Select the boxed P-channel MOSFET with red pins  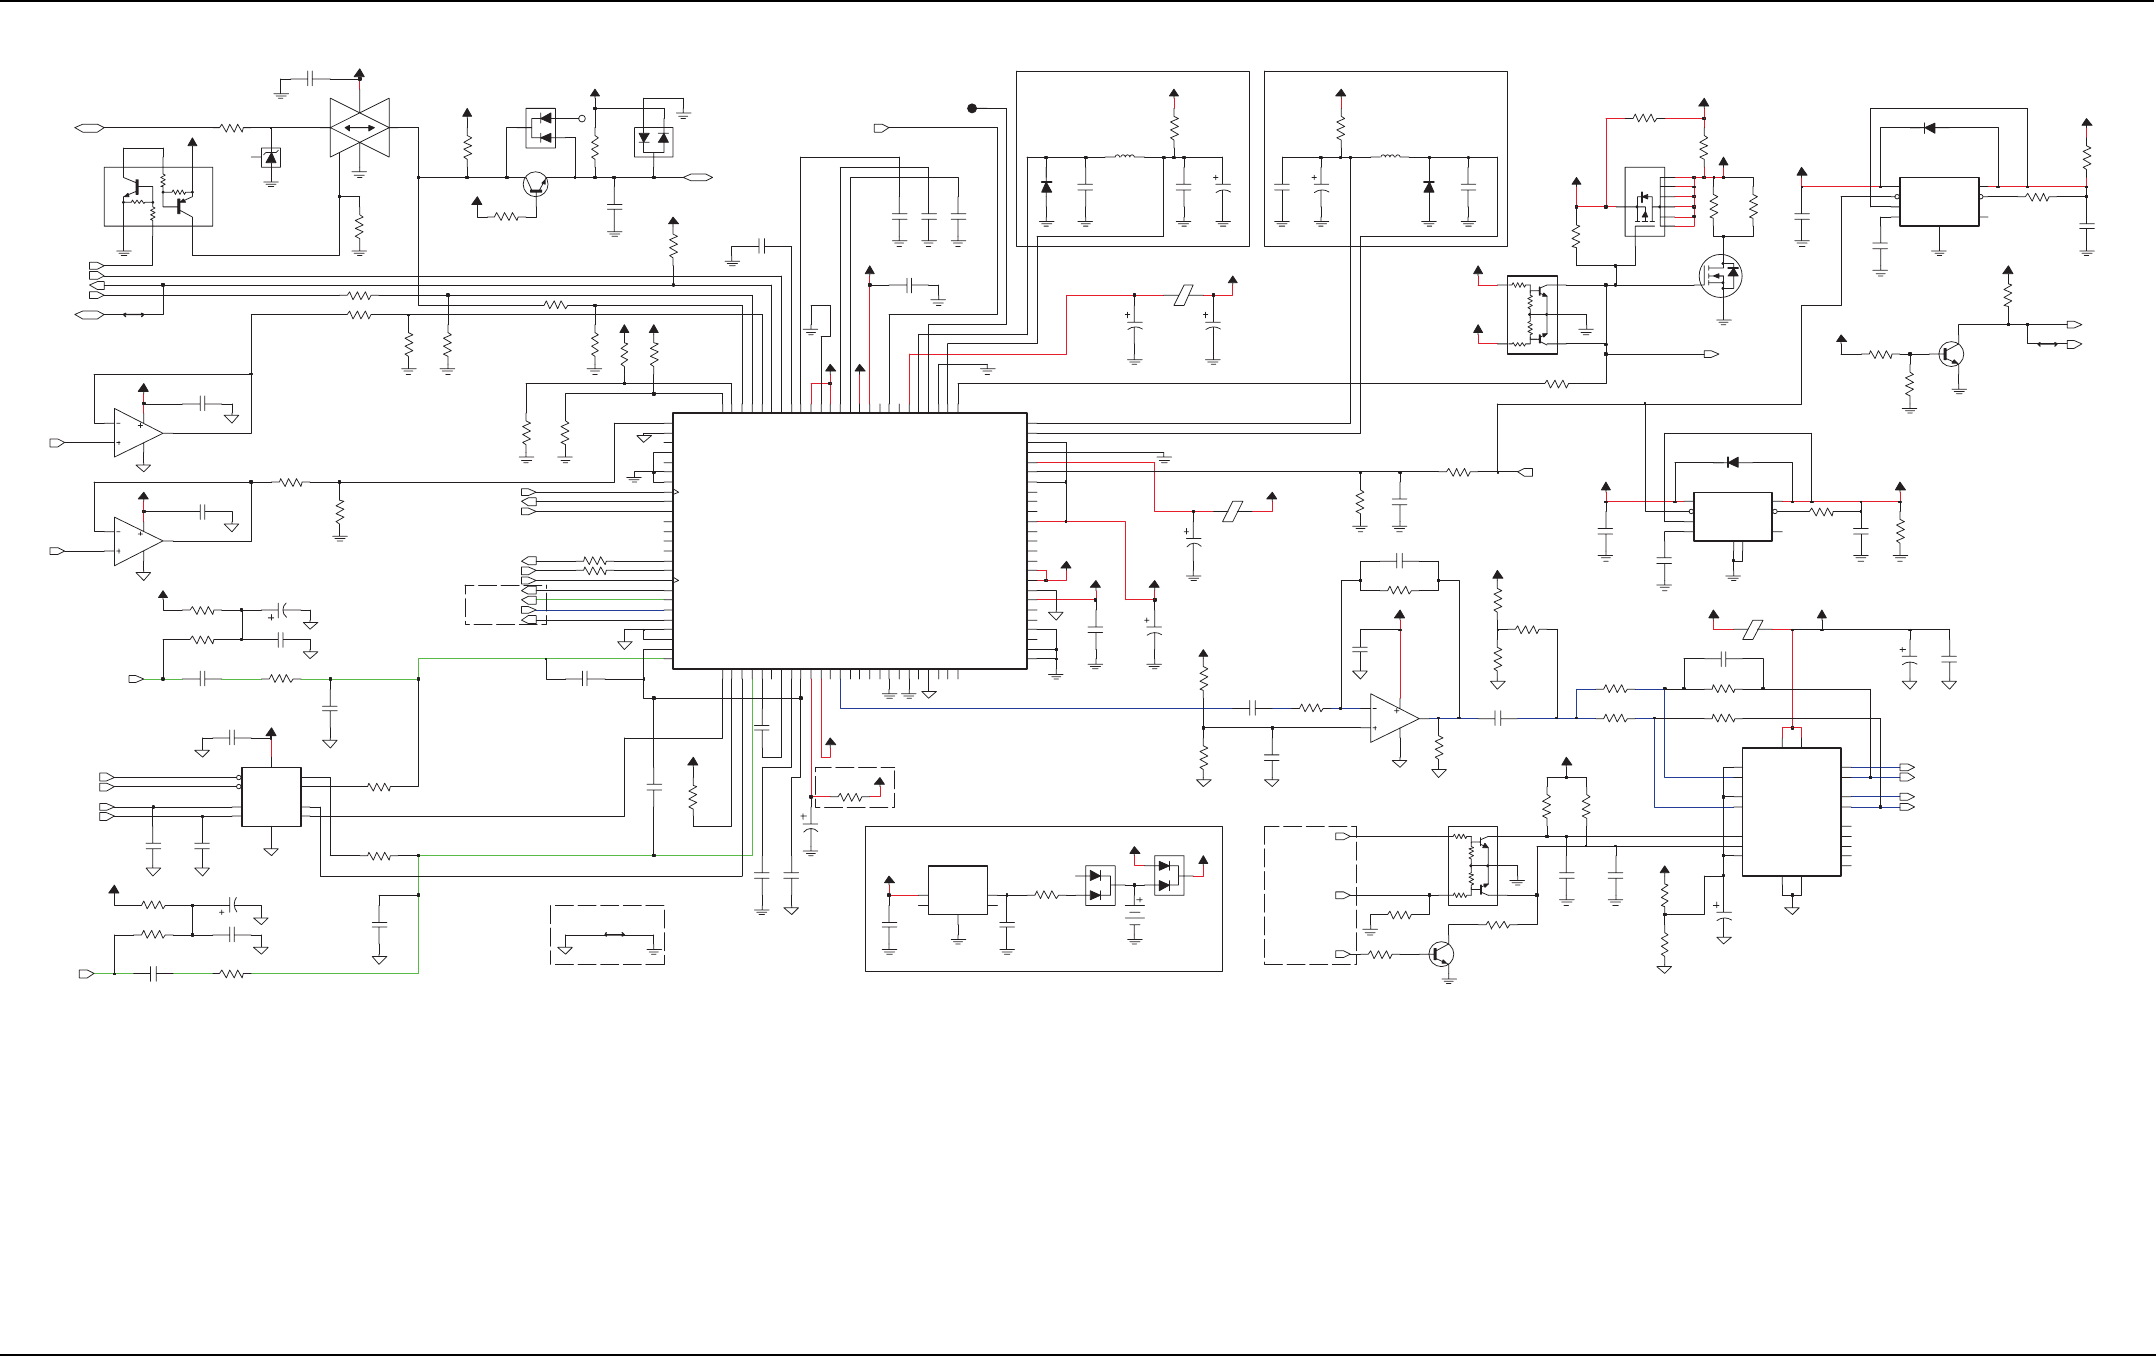click(x=1645, y=202)
